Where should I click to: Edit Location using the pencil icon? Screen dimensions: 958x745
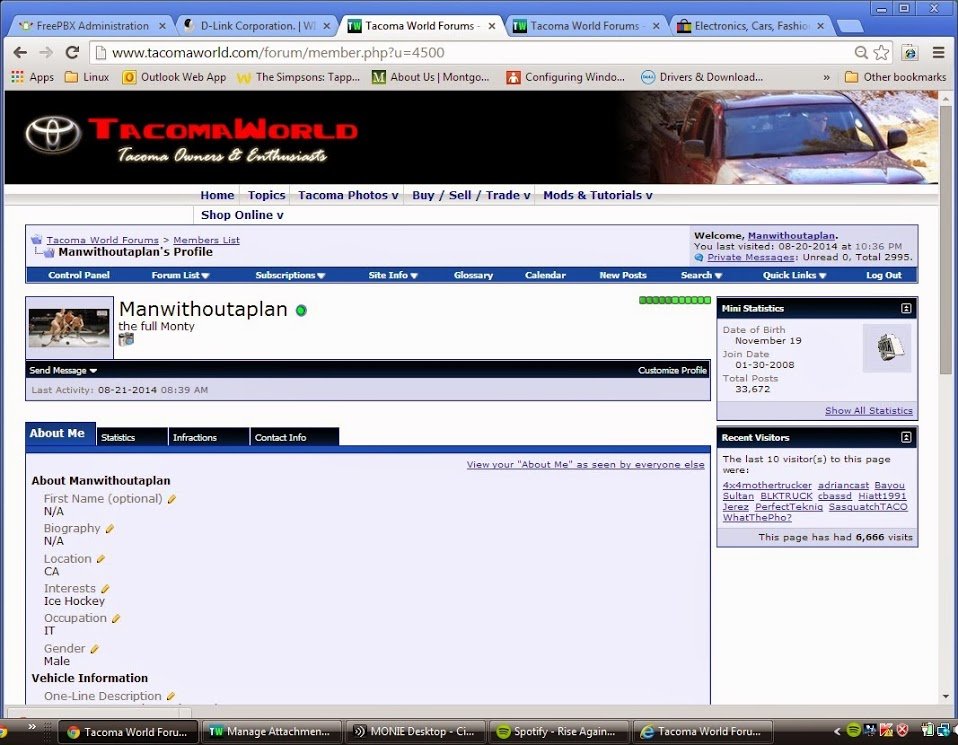pos(101,559)
